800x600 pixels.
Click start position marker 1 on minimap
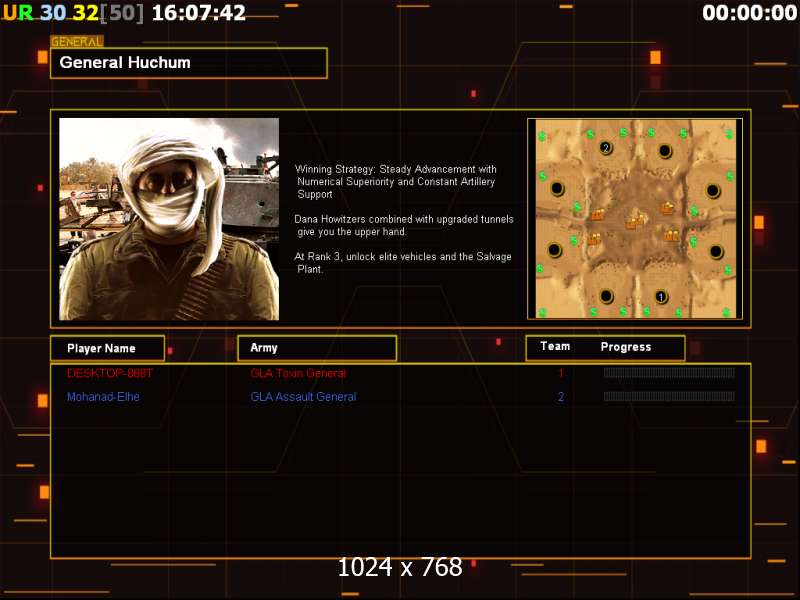tap(661, 297)
